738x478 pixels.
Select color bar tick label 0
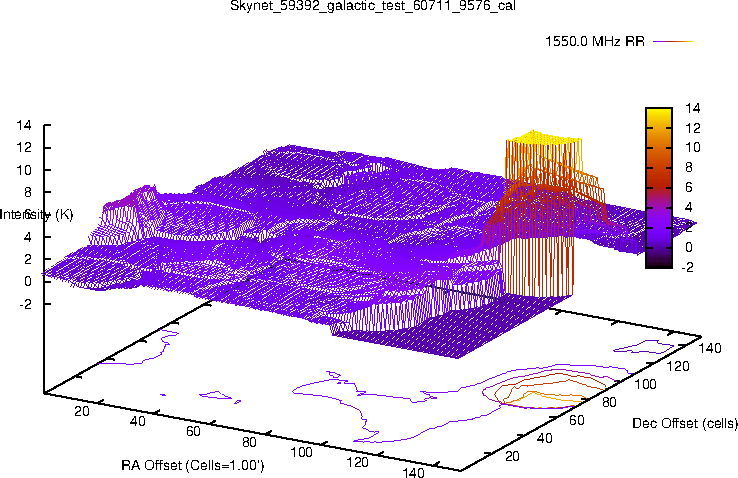coord(689,247)
